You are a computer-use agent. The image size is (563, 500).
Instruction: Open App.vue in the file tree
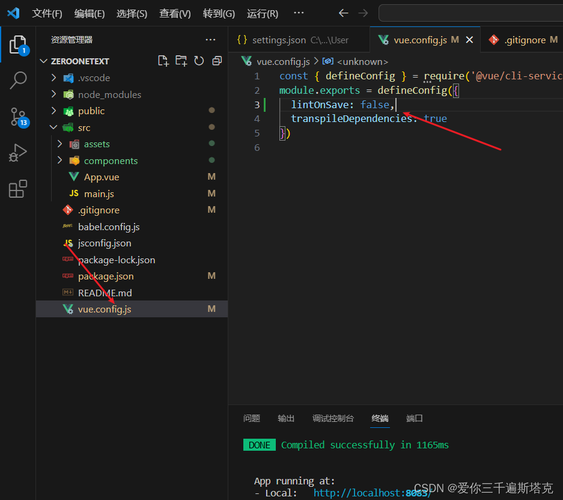pos(102,177)
